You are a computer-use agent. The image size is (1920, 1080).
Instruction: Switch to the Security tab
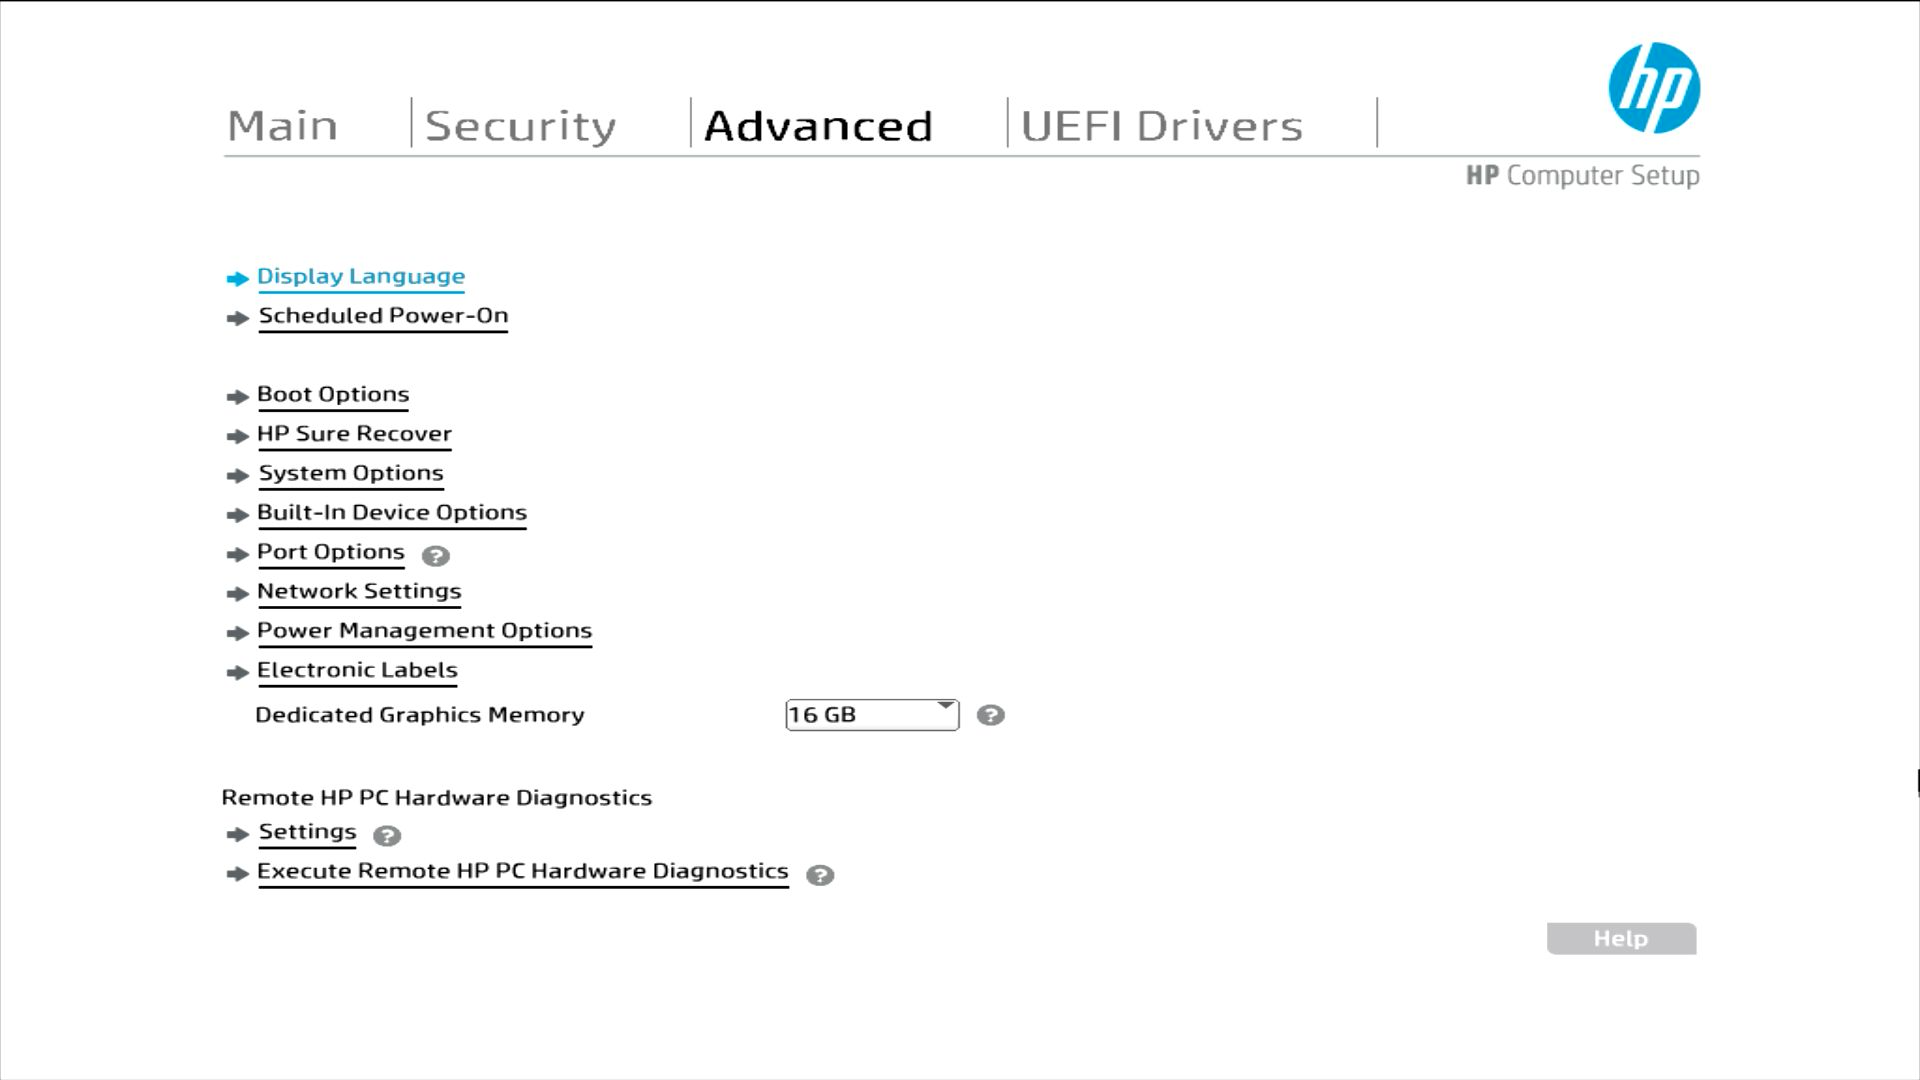coord(520,126)
